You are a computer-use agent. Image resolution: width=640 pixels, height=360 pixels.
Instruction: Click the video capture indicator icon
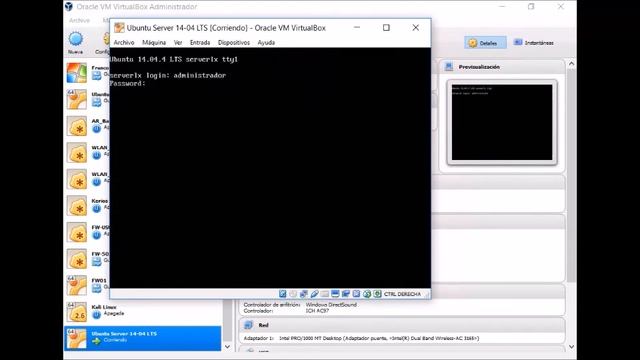346,293
